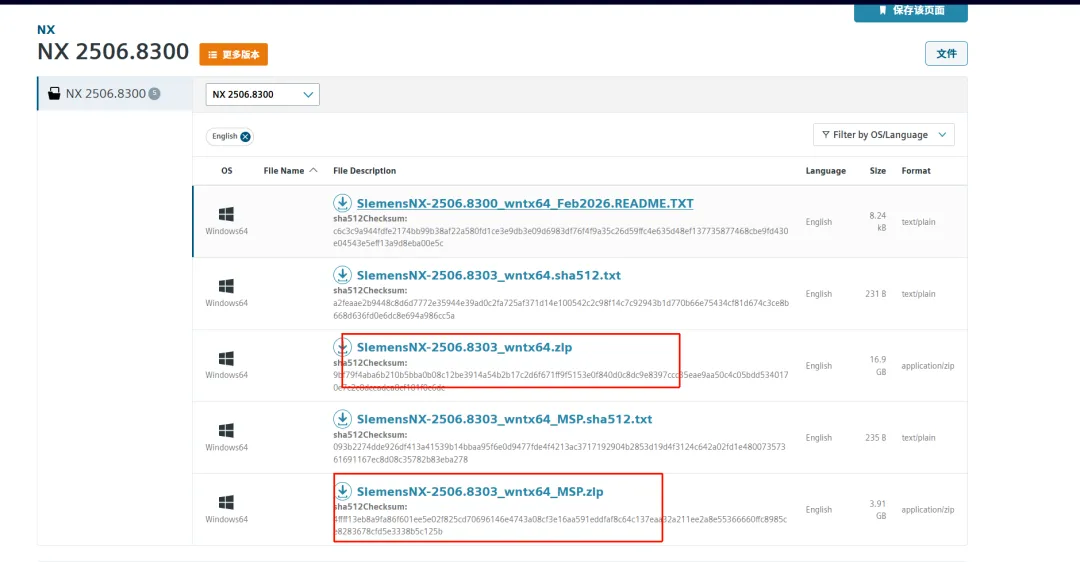This screenshot has width=1080, height=562.
Task: Click Windows logo in wntx64_MSP.zip row
Action: click(226, 502)
